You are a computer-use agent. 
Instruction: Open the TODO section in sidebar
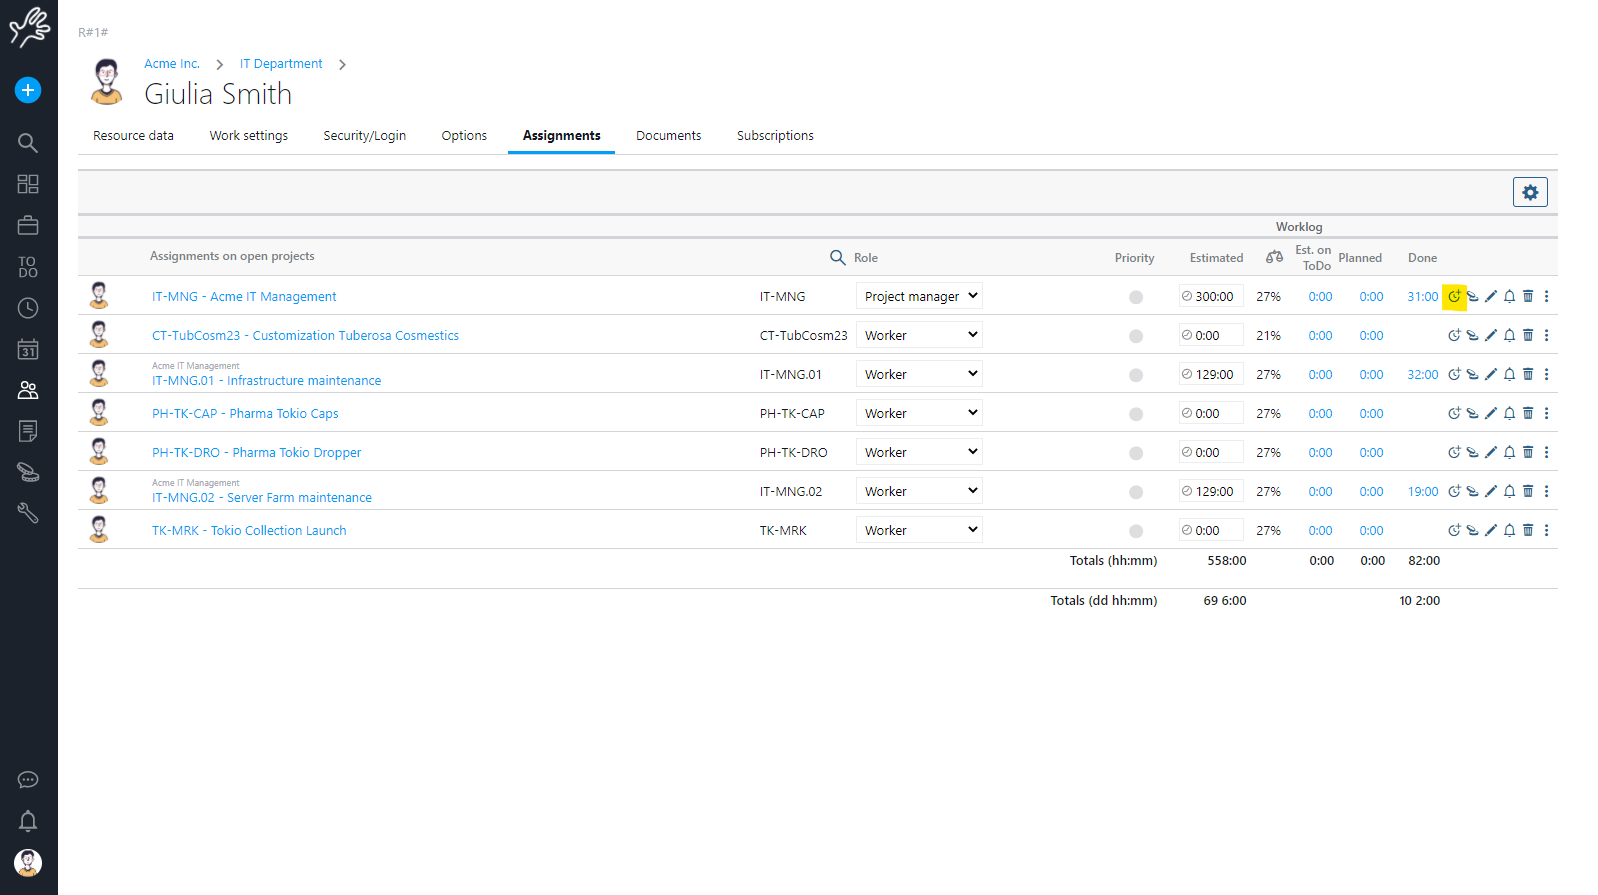(28, 267)
